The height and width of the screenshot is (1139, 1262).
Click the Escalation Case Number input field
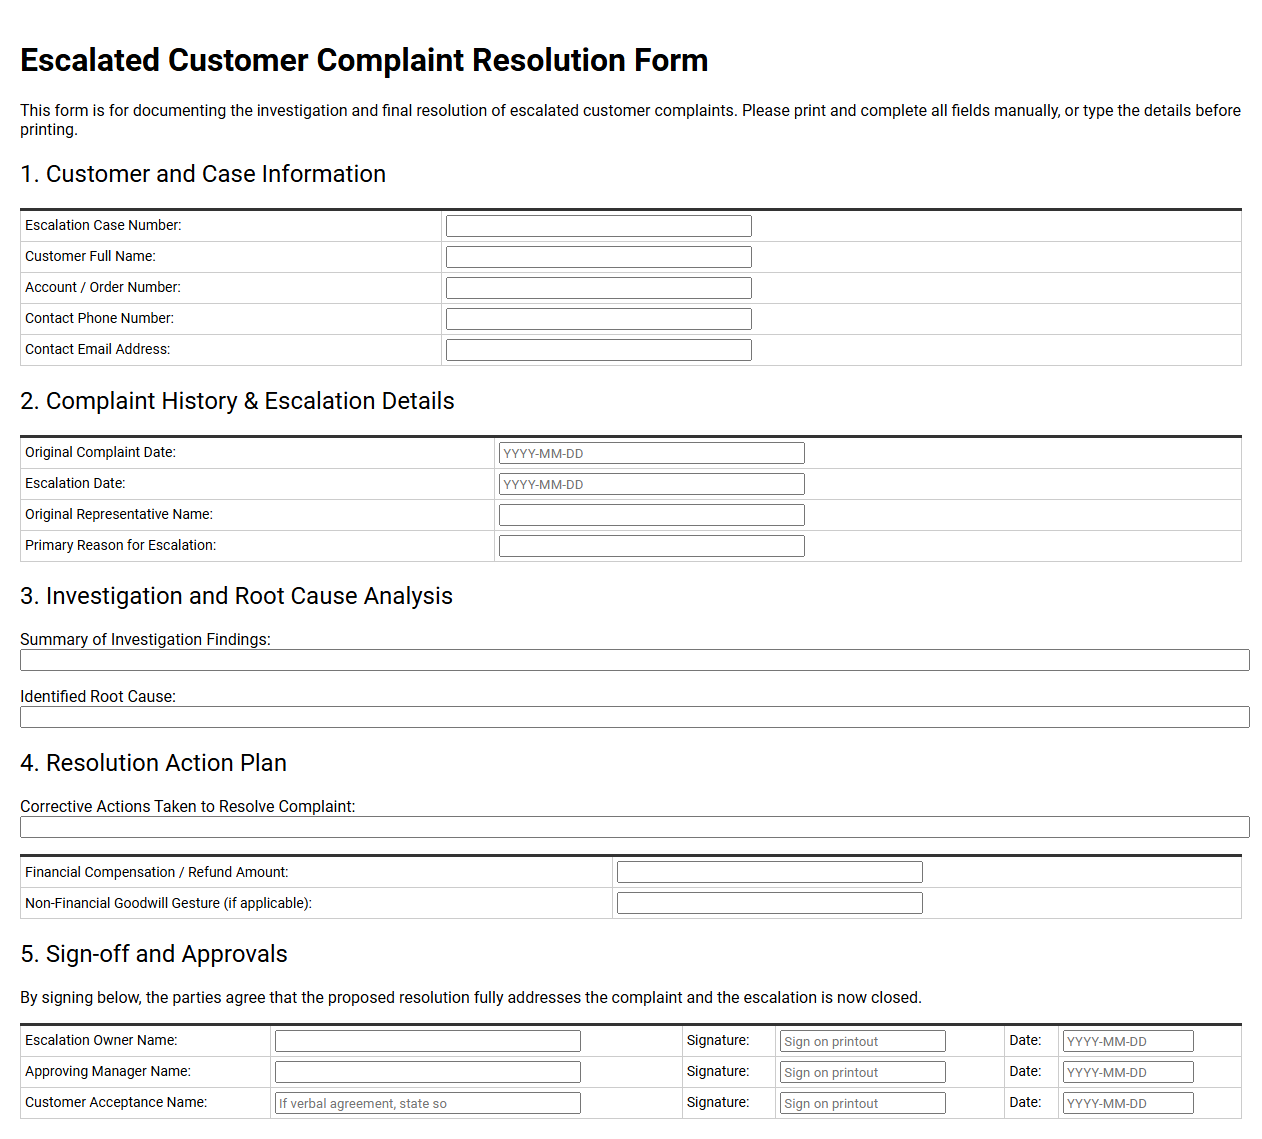598,226
